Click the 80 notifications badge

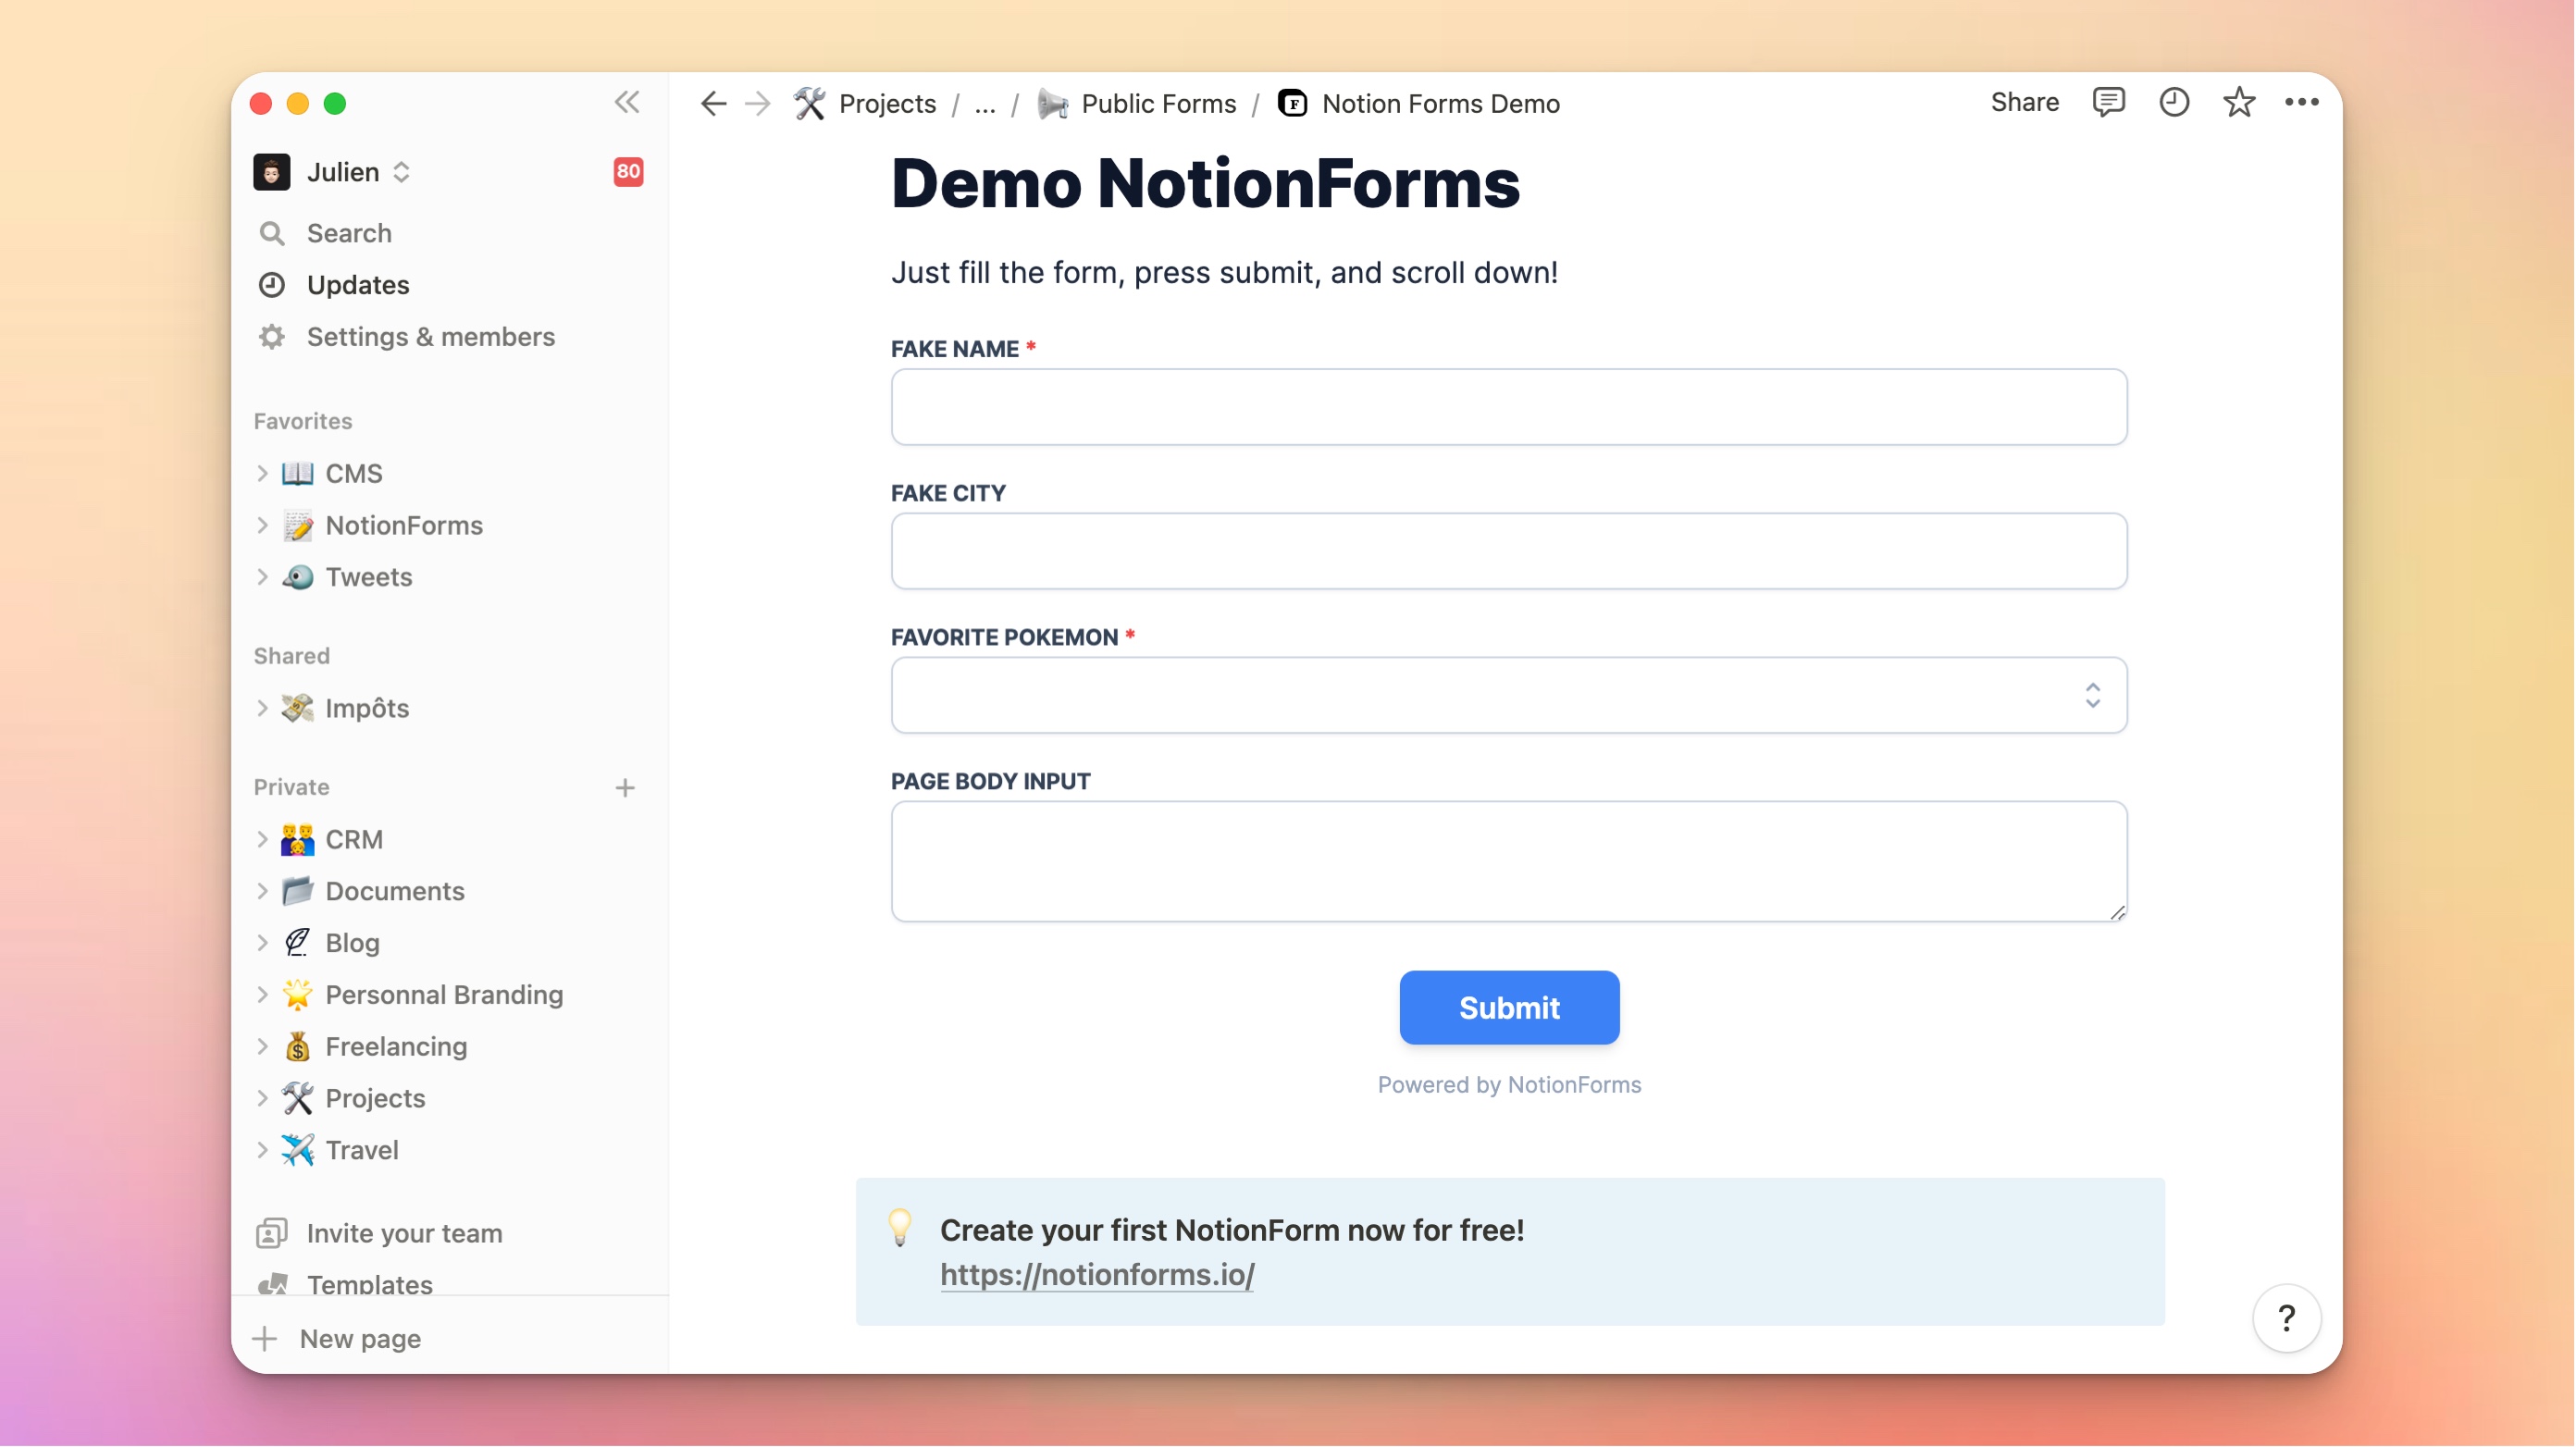pos(628,171)
